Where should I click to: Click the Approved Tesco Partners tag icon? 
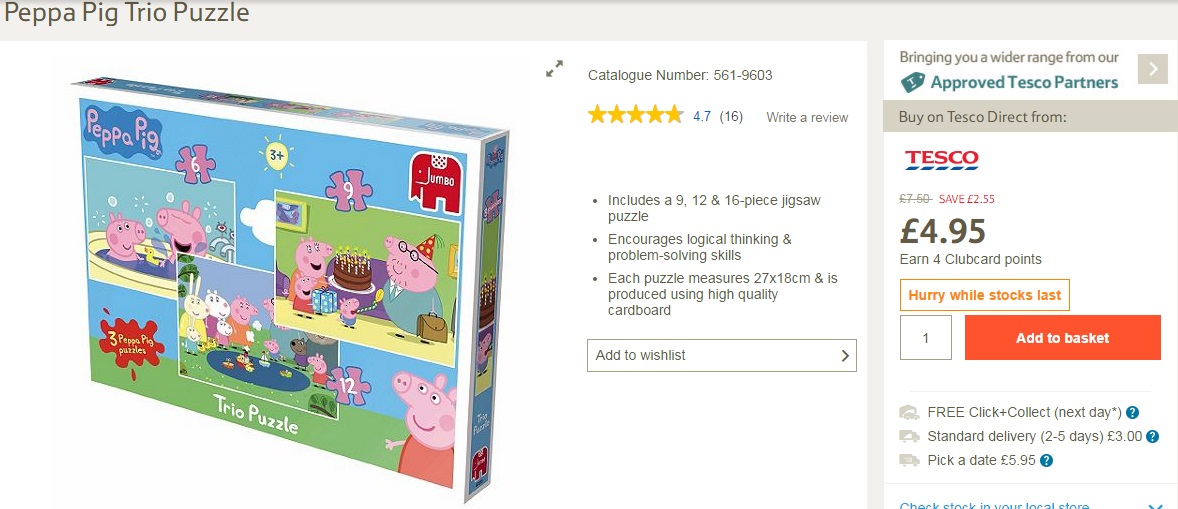(911, 82)
